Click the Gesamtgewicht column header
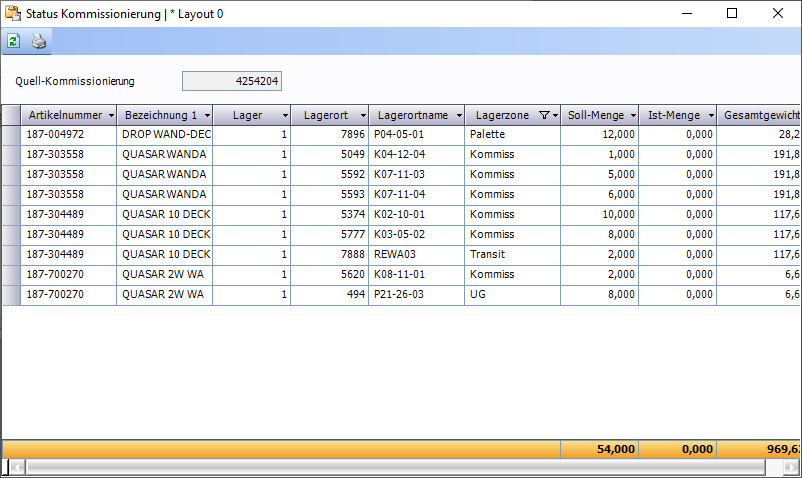Viewport: 802px width, 478px height. coord(760,115)
